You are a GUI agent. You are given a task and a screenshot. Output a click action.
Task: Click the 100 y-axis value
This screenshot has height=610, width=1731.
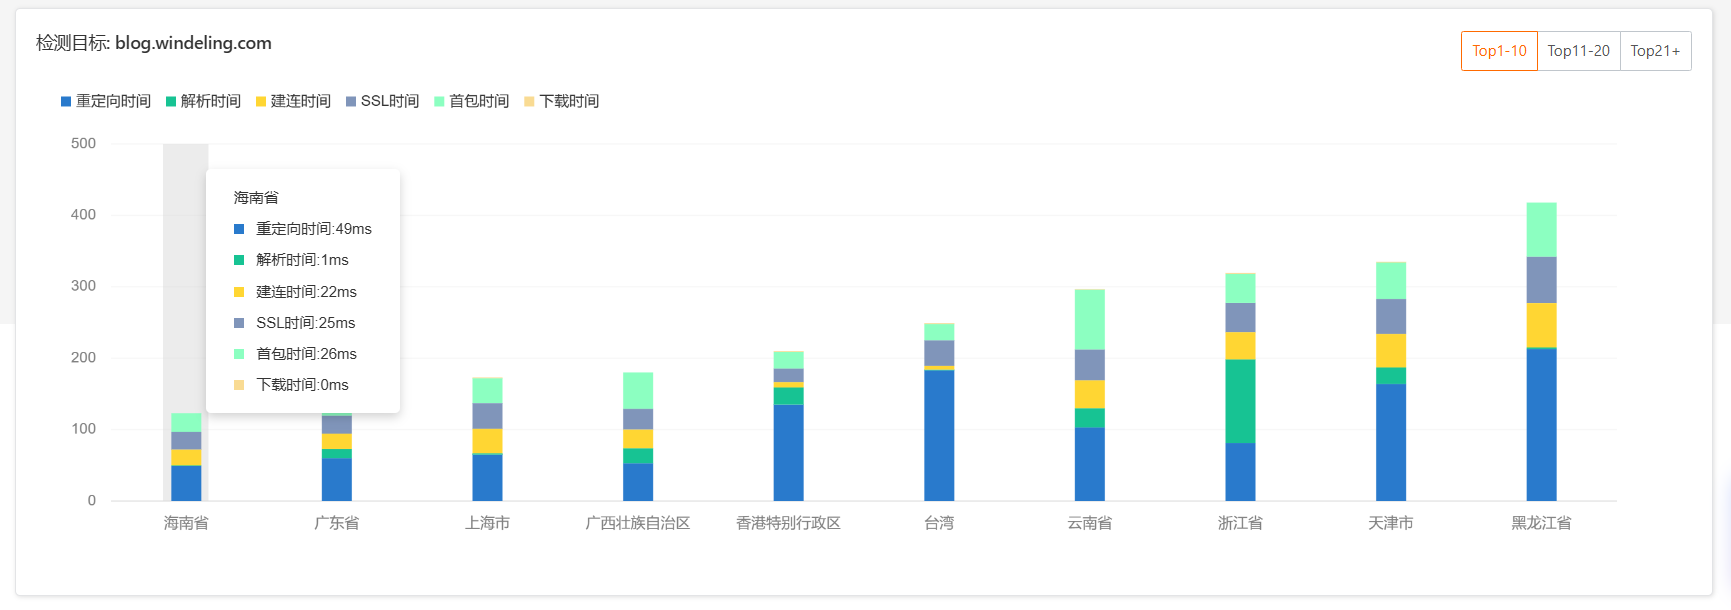click(84, 429)
